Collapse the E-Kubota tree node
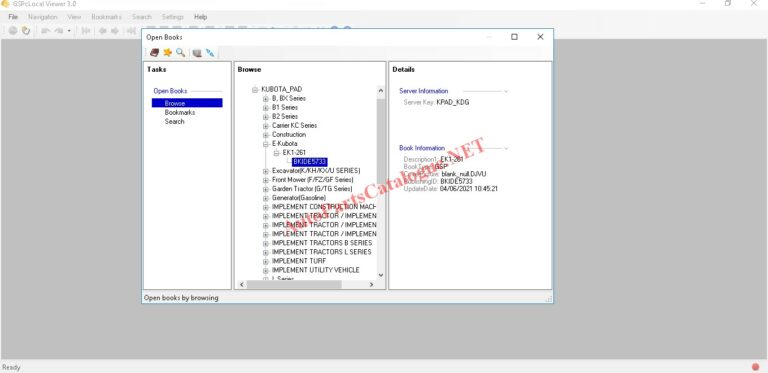The image size is (768, 373). coord(265,144)
